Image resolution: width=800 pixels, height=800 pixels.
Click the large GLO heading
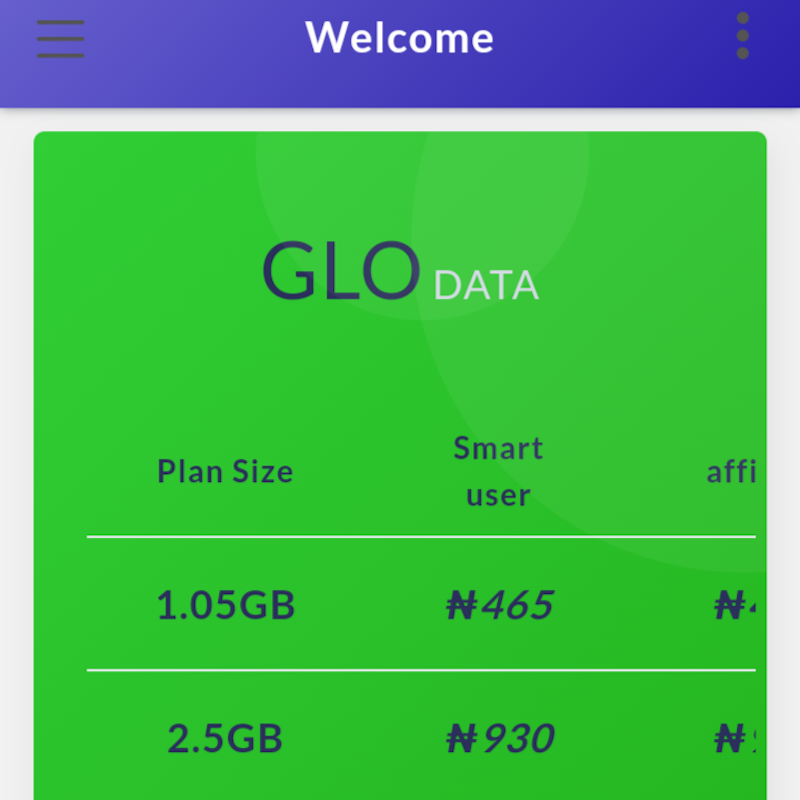(x=340, y=272)
